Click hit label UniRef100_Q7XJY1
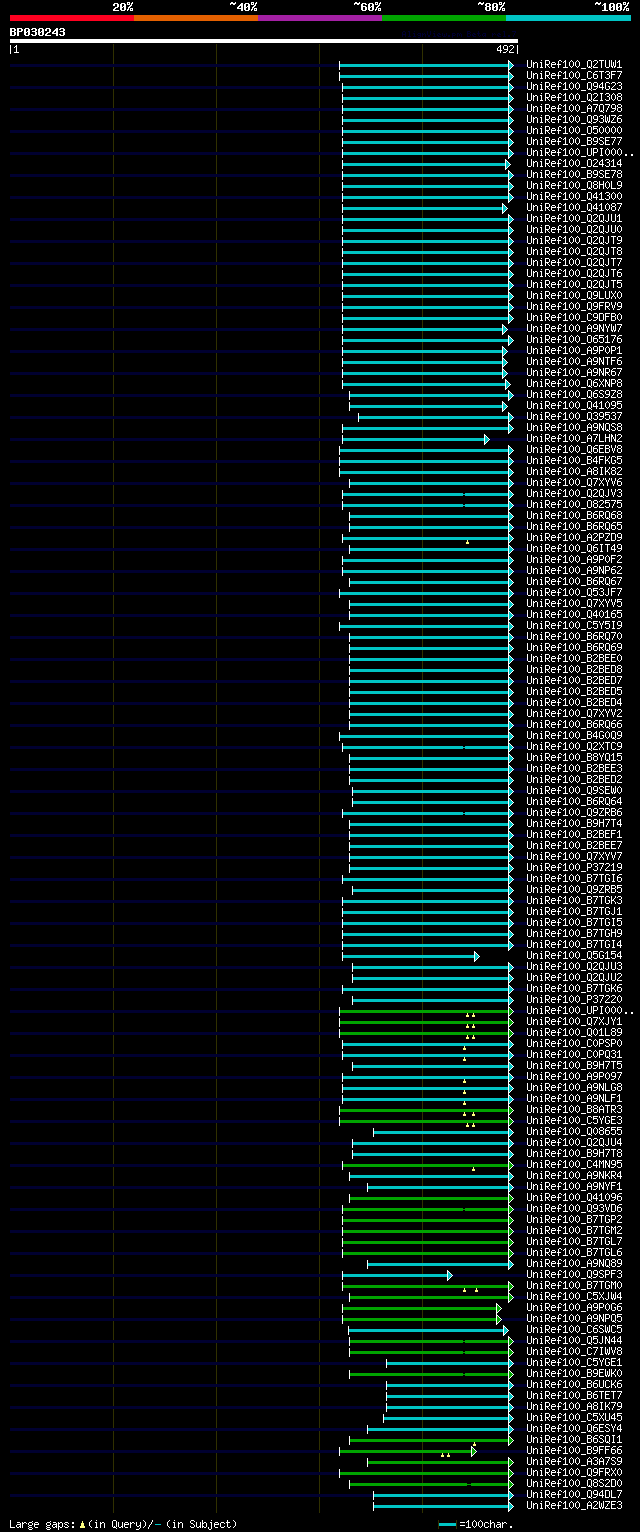 tap(574, 1021)
